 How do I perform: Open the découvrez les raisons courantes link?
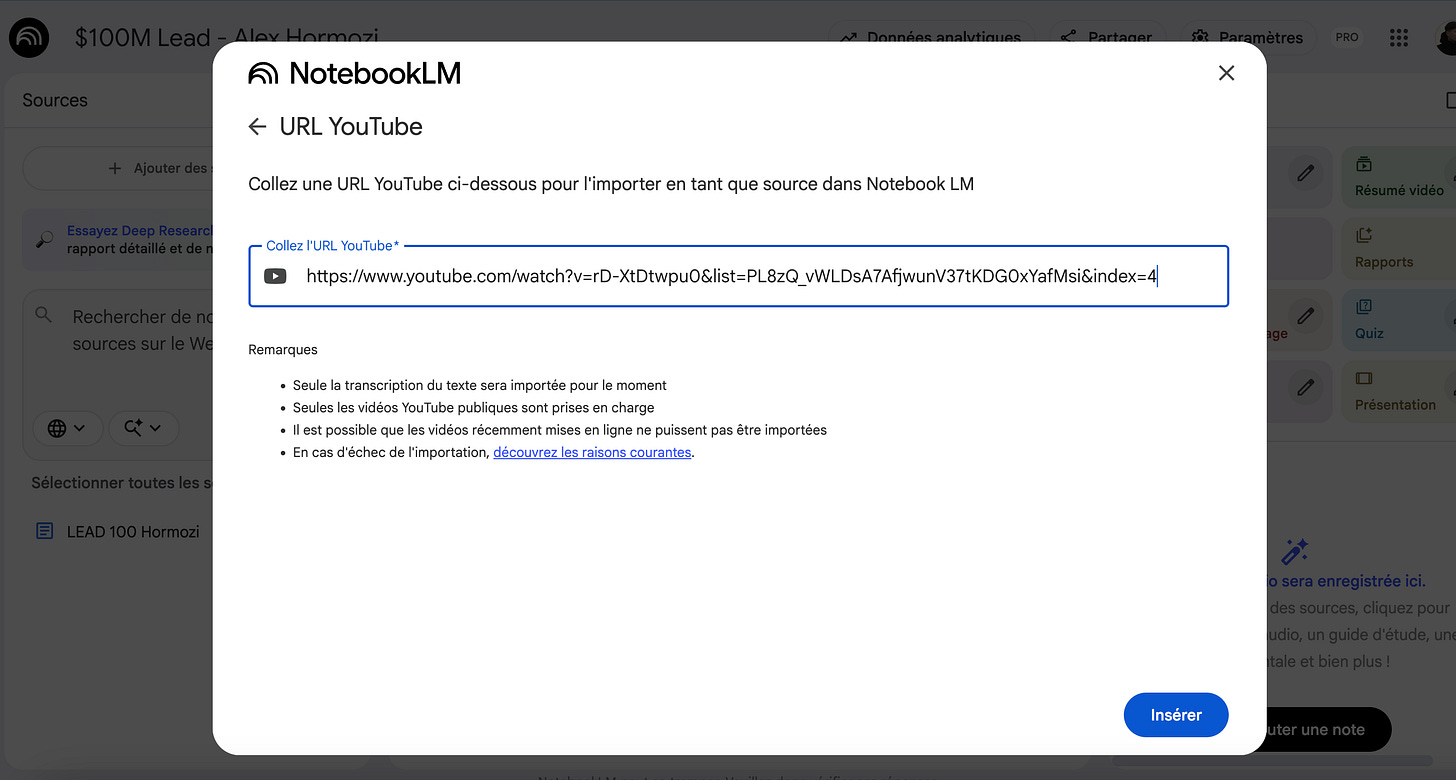pyautogui.click(x=592, y=452)
